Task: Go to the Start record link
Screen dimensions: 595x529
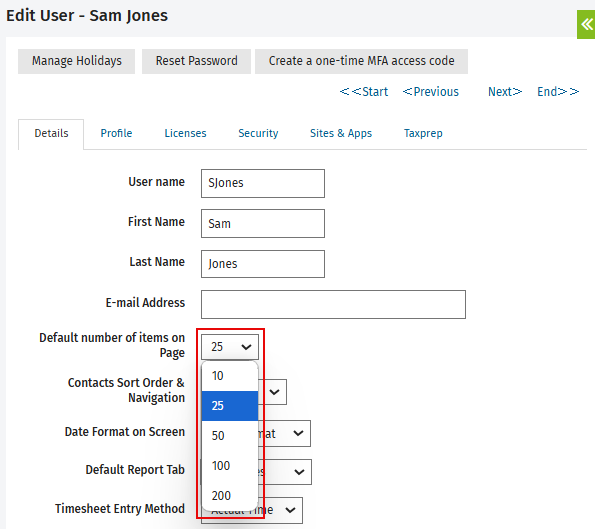Action: (364, 92)
